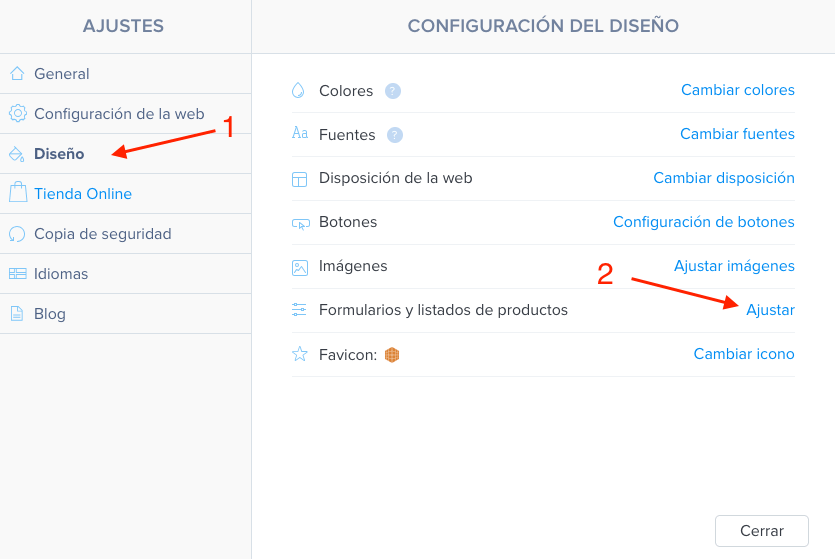Image resolution: width=835 pixels, height=559 pixels.
Task: Open the help tooltip next to Fuentes
Action: tap(395, 135)
